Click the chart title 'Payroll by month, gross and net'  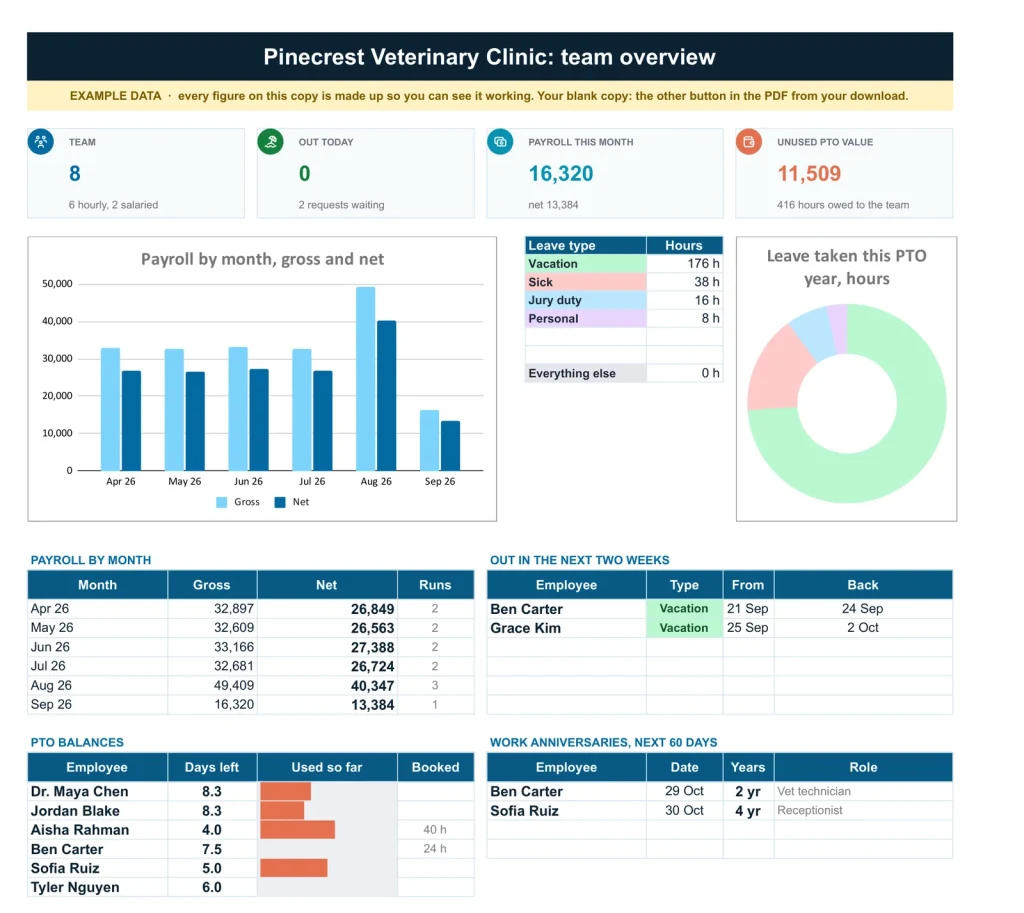(x=262, y=259)
